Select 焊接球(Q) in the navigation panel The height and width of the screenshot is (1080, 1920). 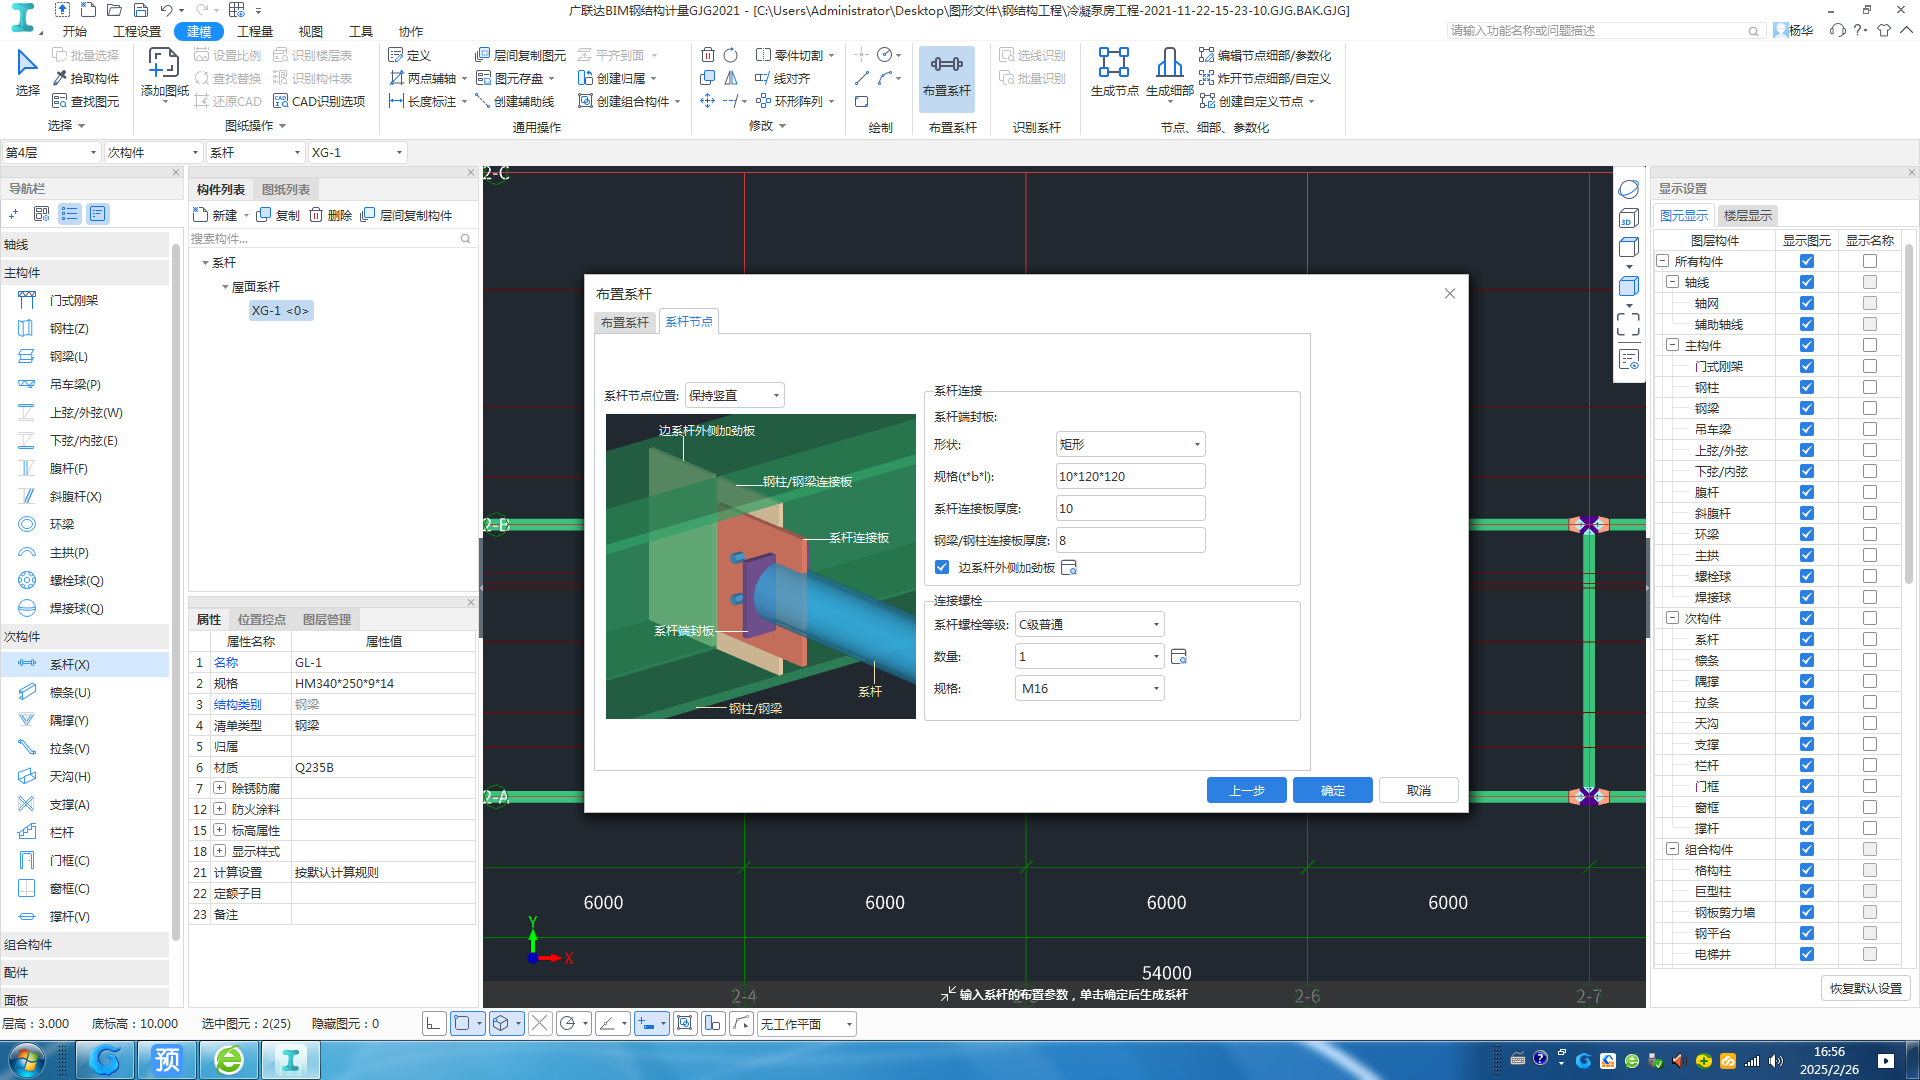tap(76, 608)
